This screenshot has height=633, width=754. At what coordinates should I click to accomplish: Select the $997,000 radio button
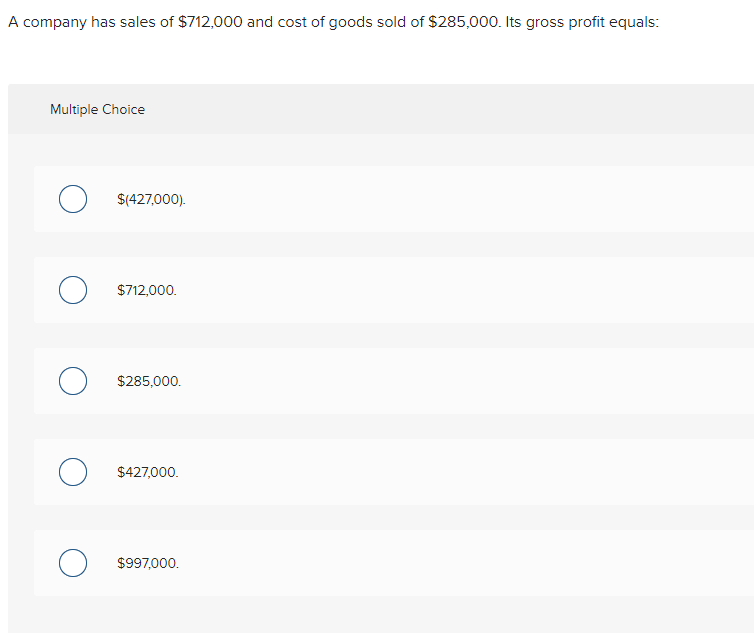pyautogui.click(x=72, y=563)
